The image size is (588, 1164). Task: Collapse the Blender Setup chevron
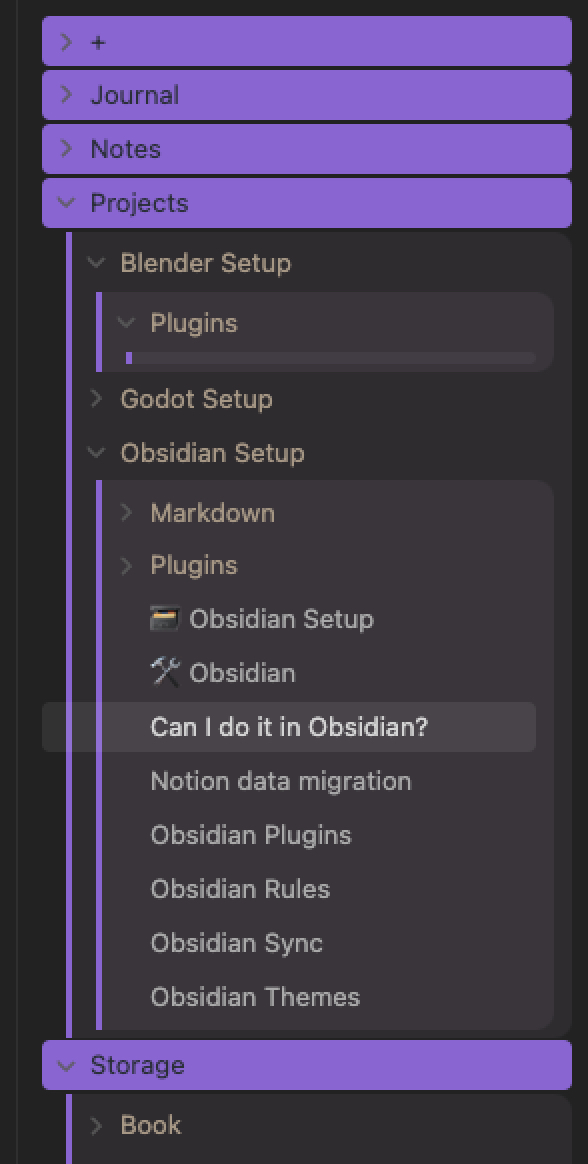pos(97,263)
